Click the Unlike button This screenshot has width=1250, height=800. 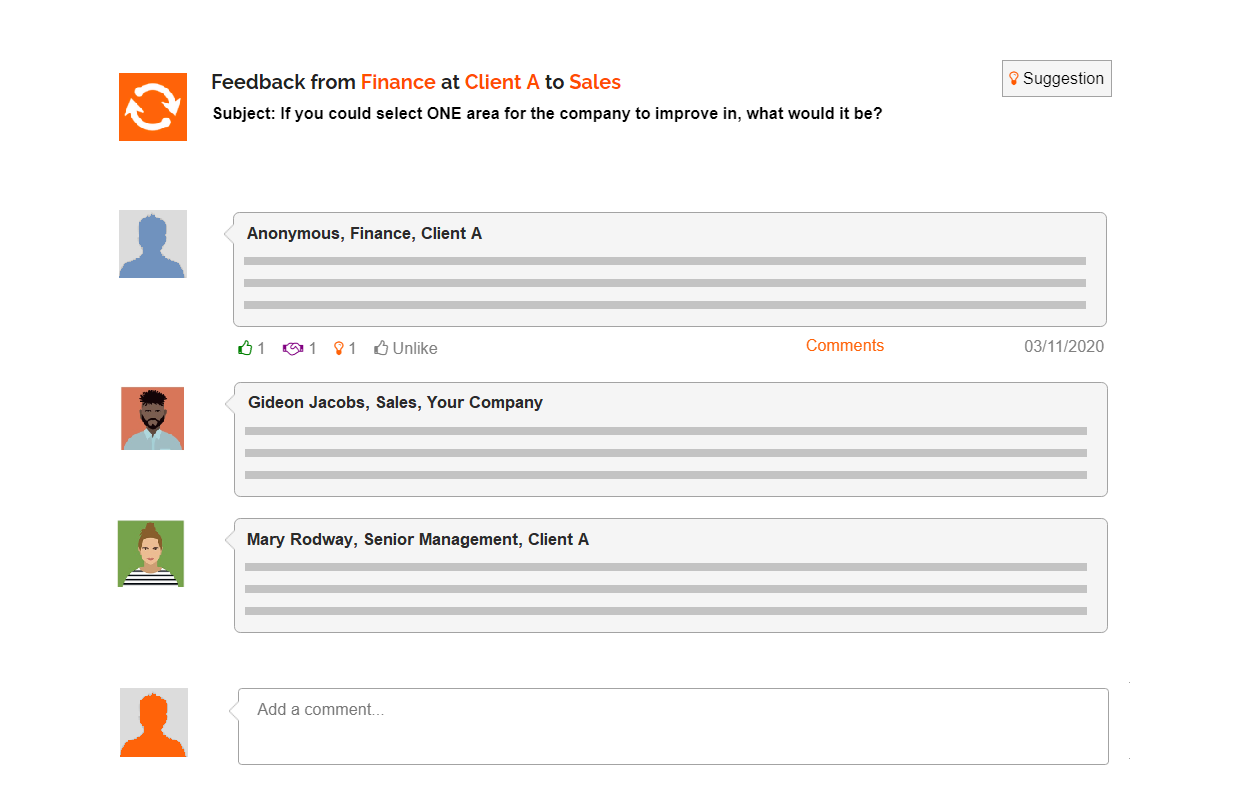[406, 348]
